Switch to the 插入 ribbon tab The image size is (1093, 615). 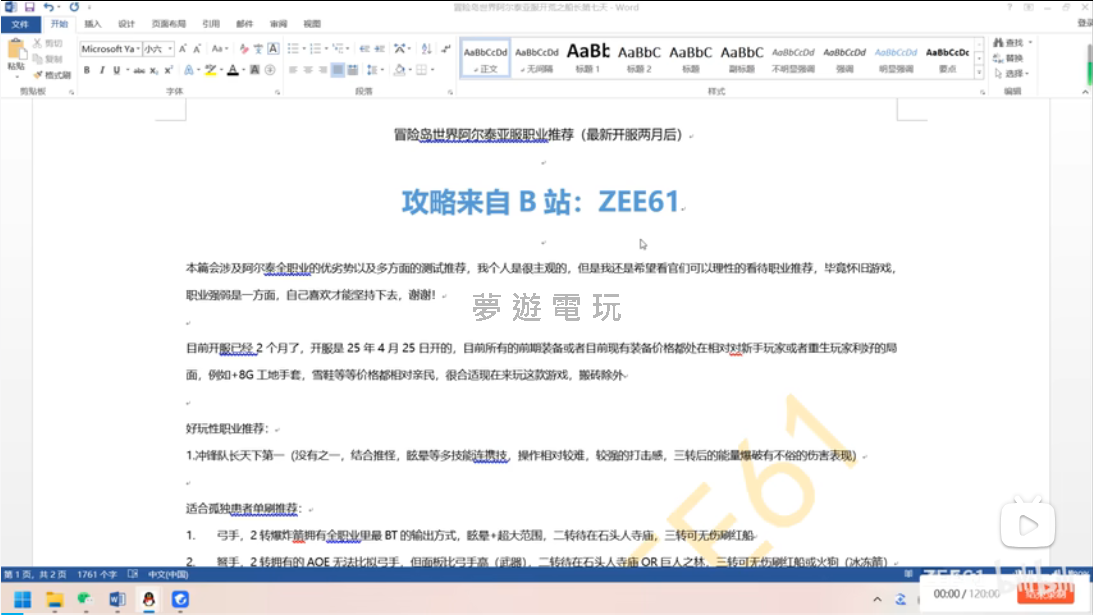pos(92,23)
